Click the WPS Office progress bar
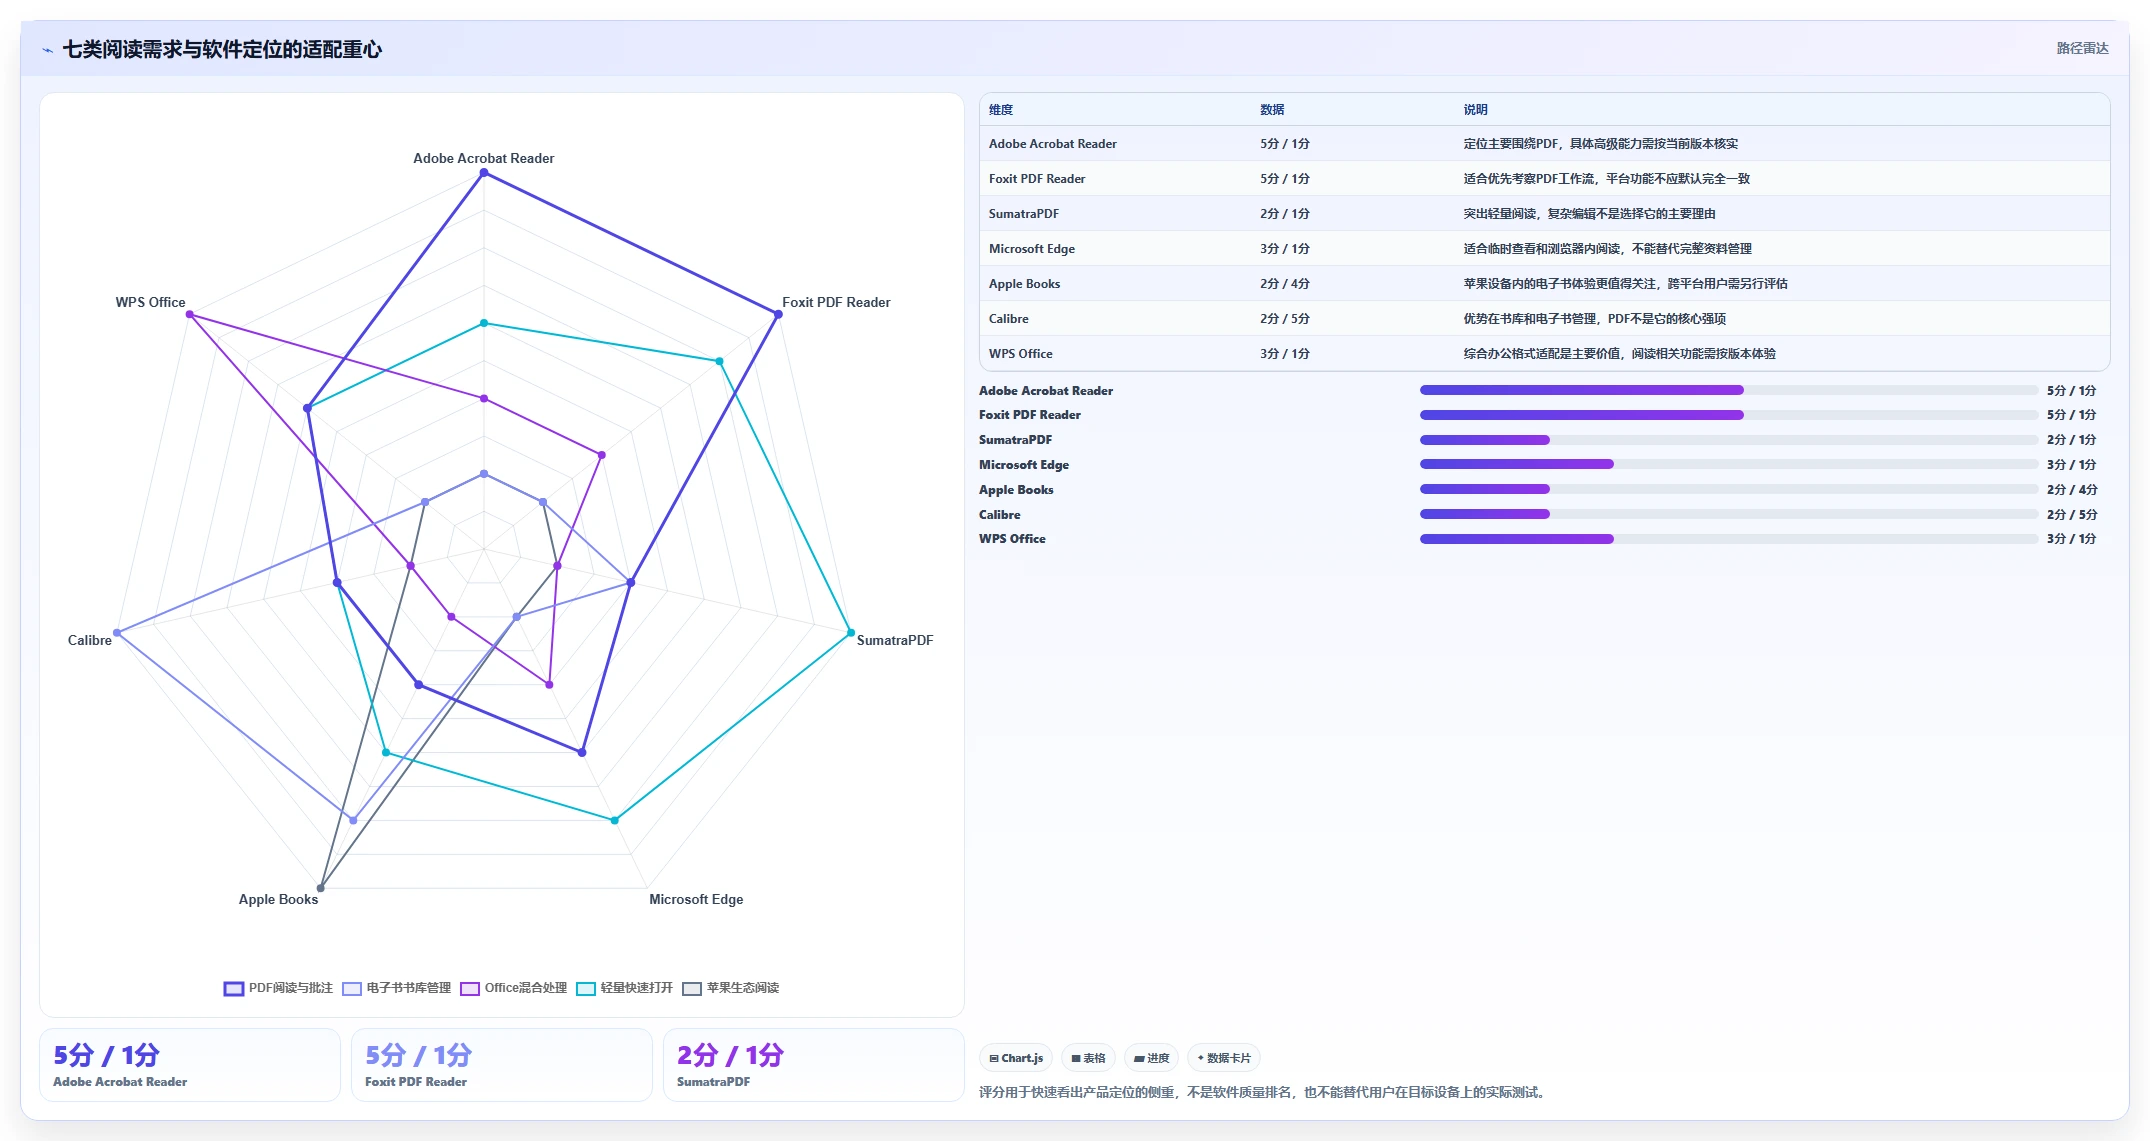 tap(1728, 539)
